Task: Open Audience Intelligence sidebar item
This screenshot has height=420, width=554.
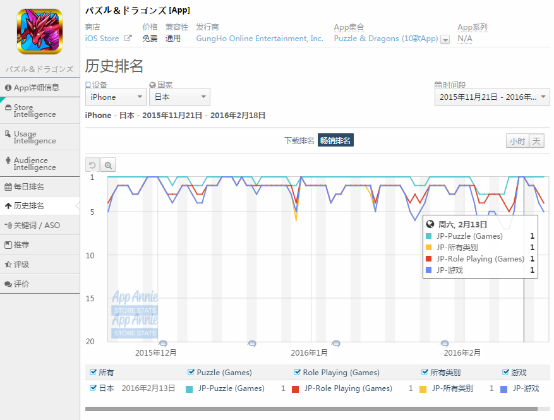Action: [40, 164]
